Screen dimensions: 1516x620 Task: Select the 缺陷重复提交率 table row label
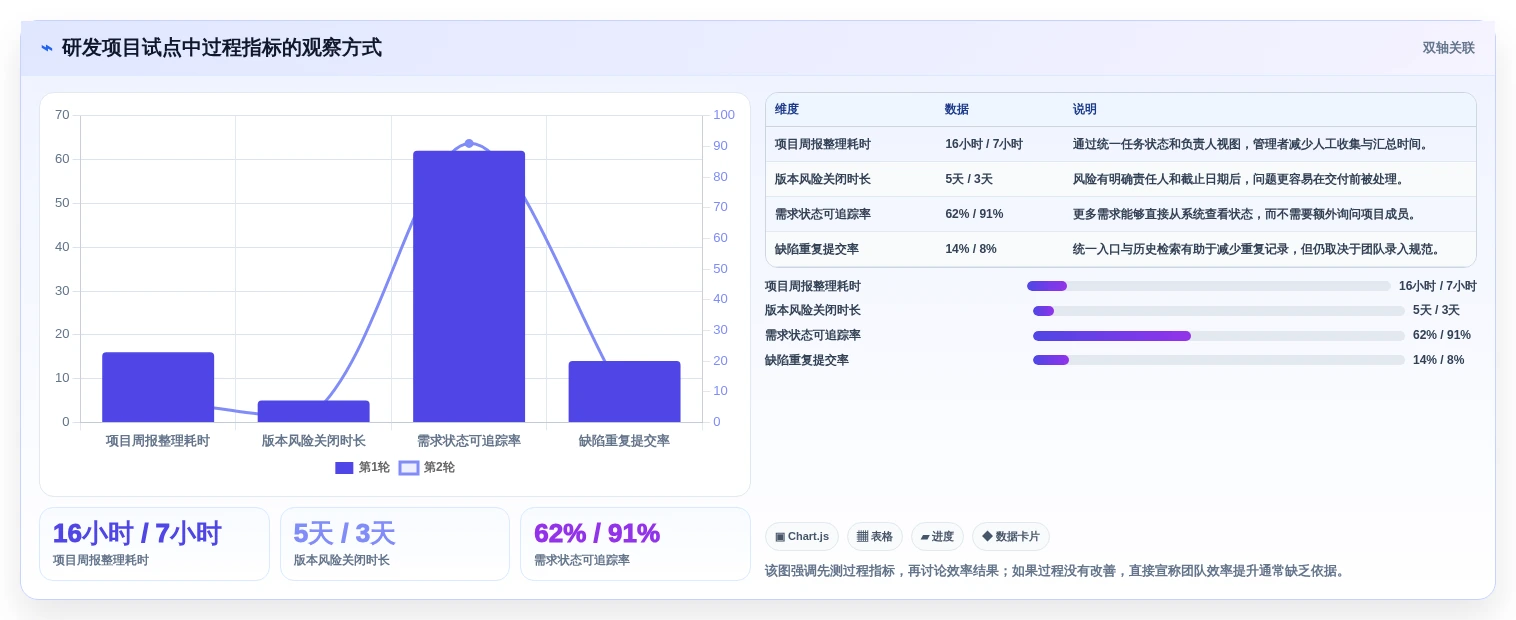[817, 249]
